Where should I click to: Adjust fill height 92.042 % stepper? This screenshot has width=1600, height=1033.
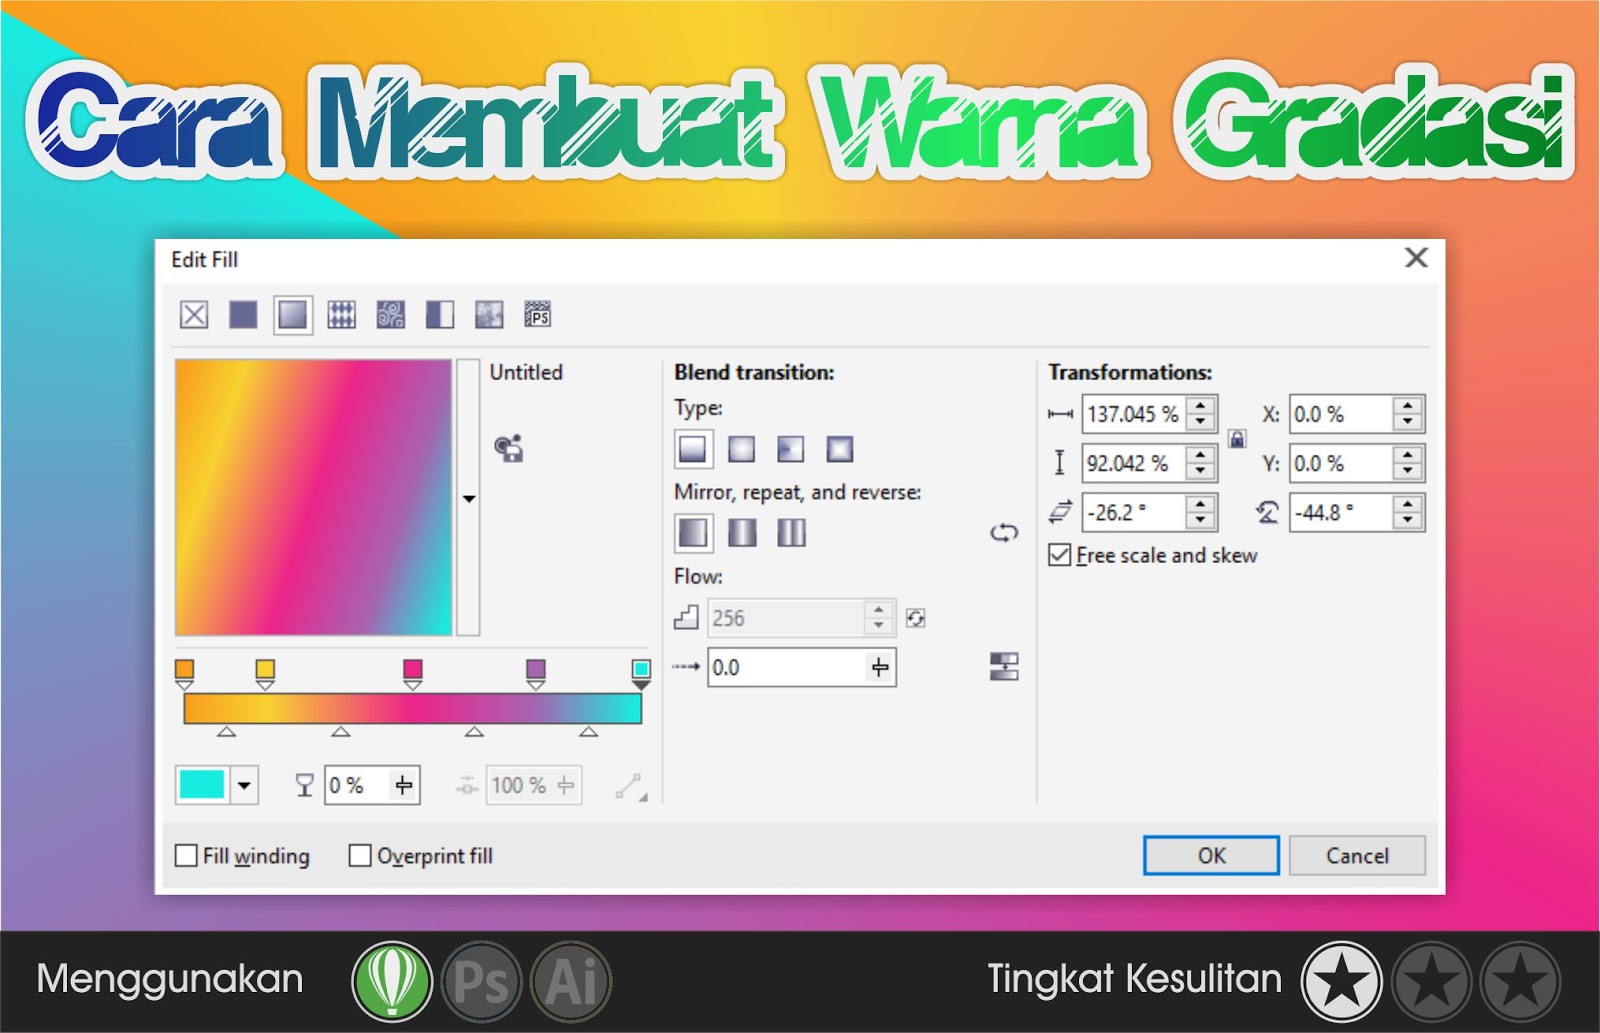click(x=1200, y=463)
